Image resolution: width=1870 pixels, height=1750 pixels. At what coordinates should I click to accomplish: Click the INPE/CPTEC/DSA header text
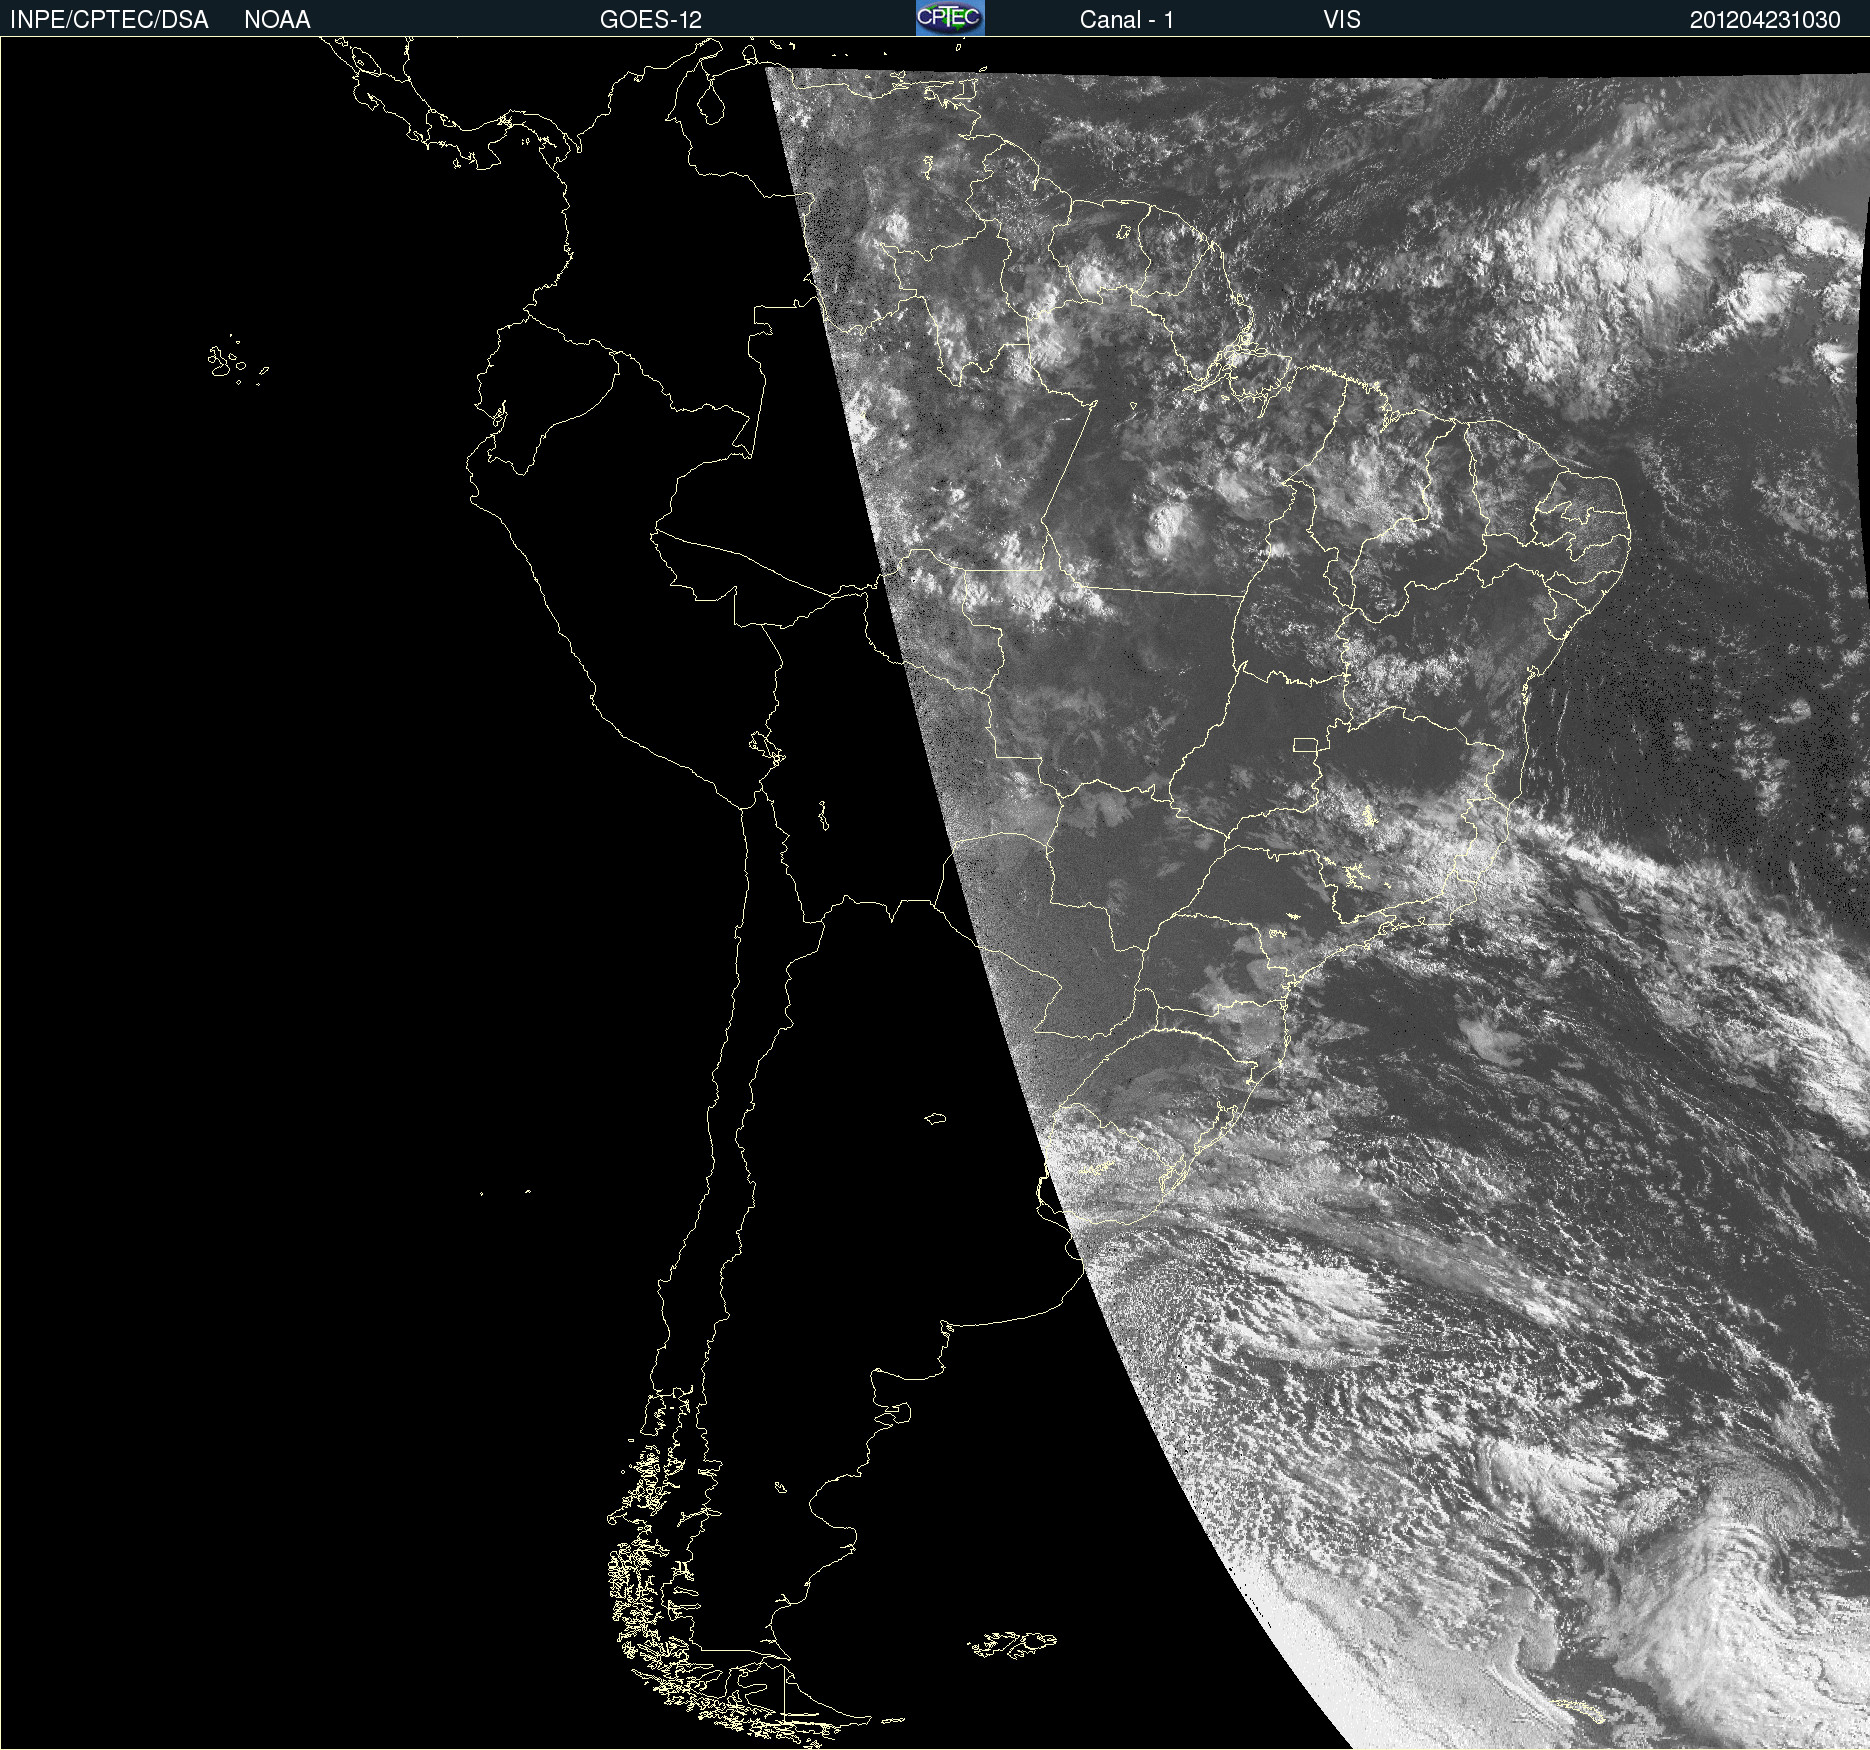[x=109, y=20]
